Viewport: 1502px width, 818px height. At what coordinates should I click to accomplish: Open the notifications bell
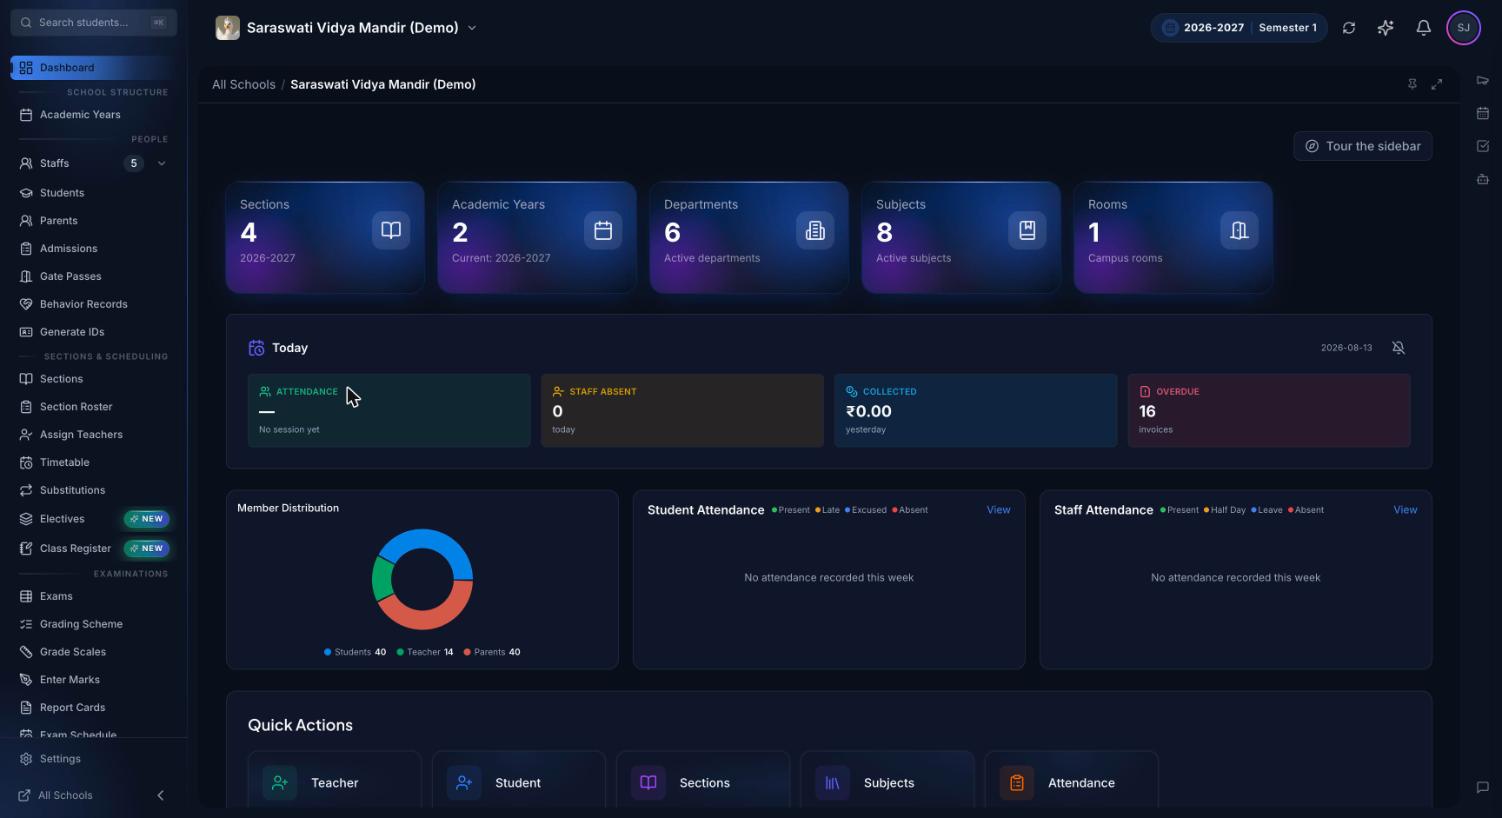coord(1423,28)
